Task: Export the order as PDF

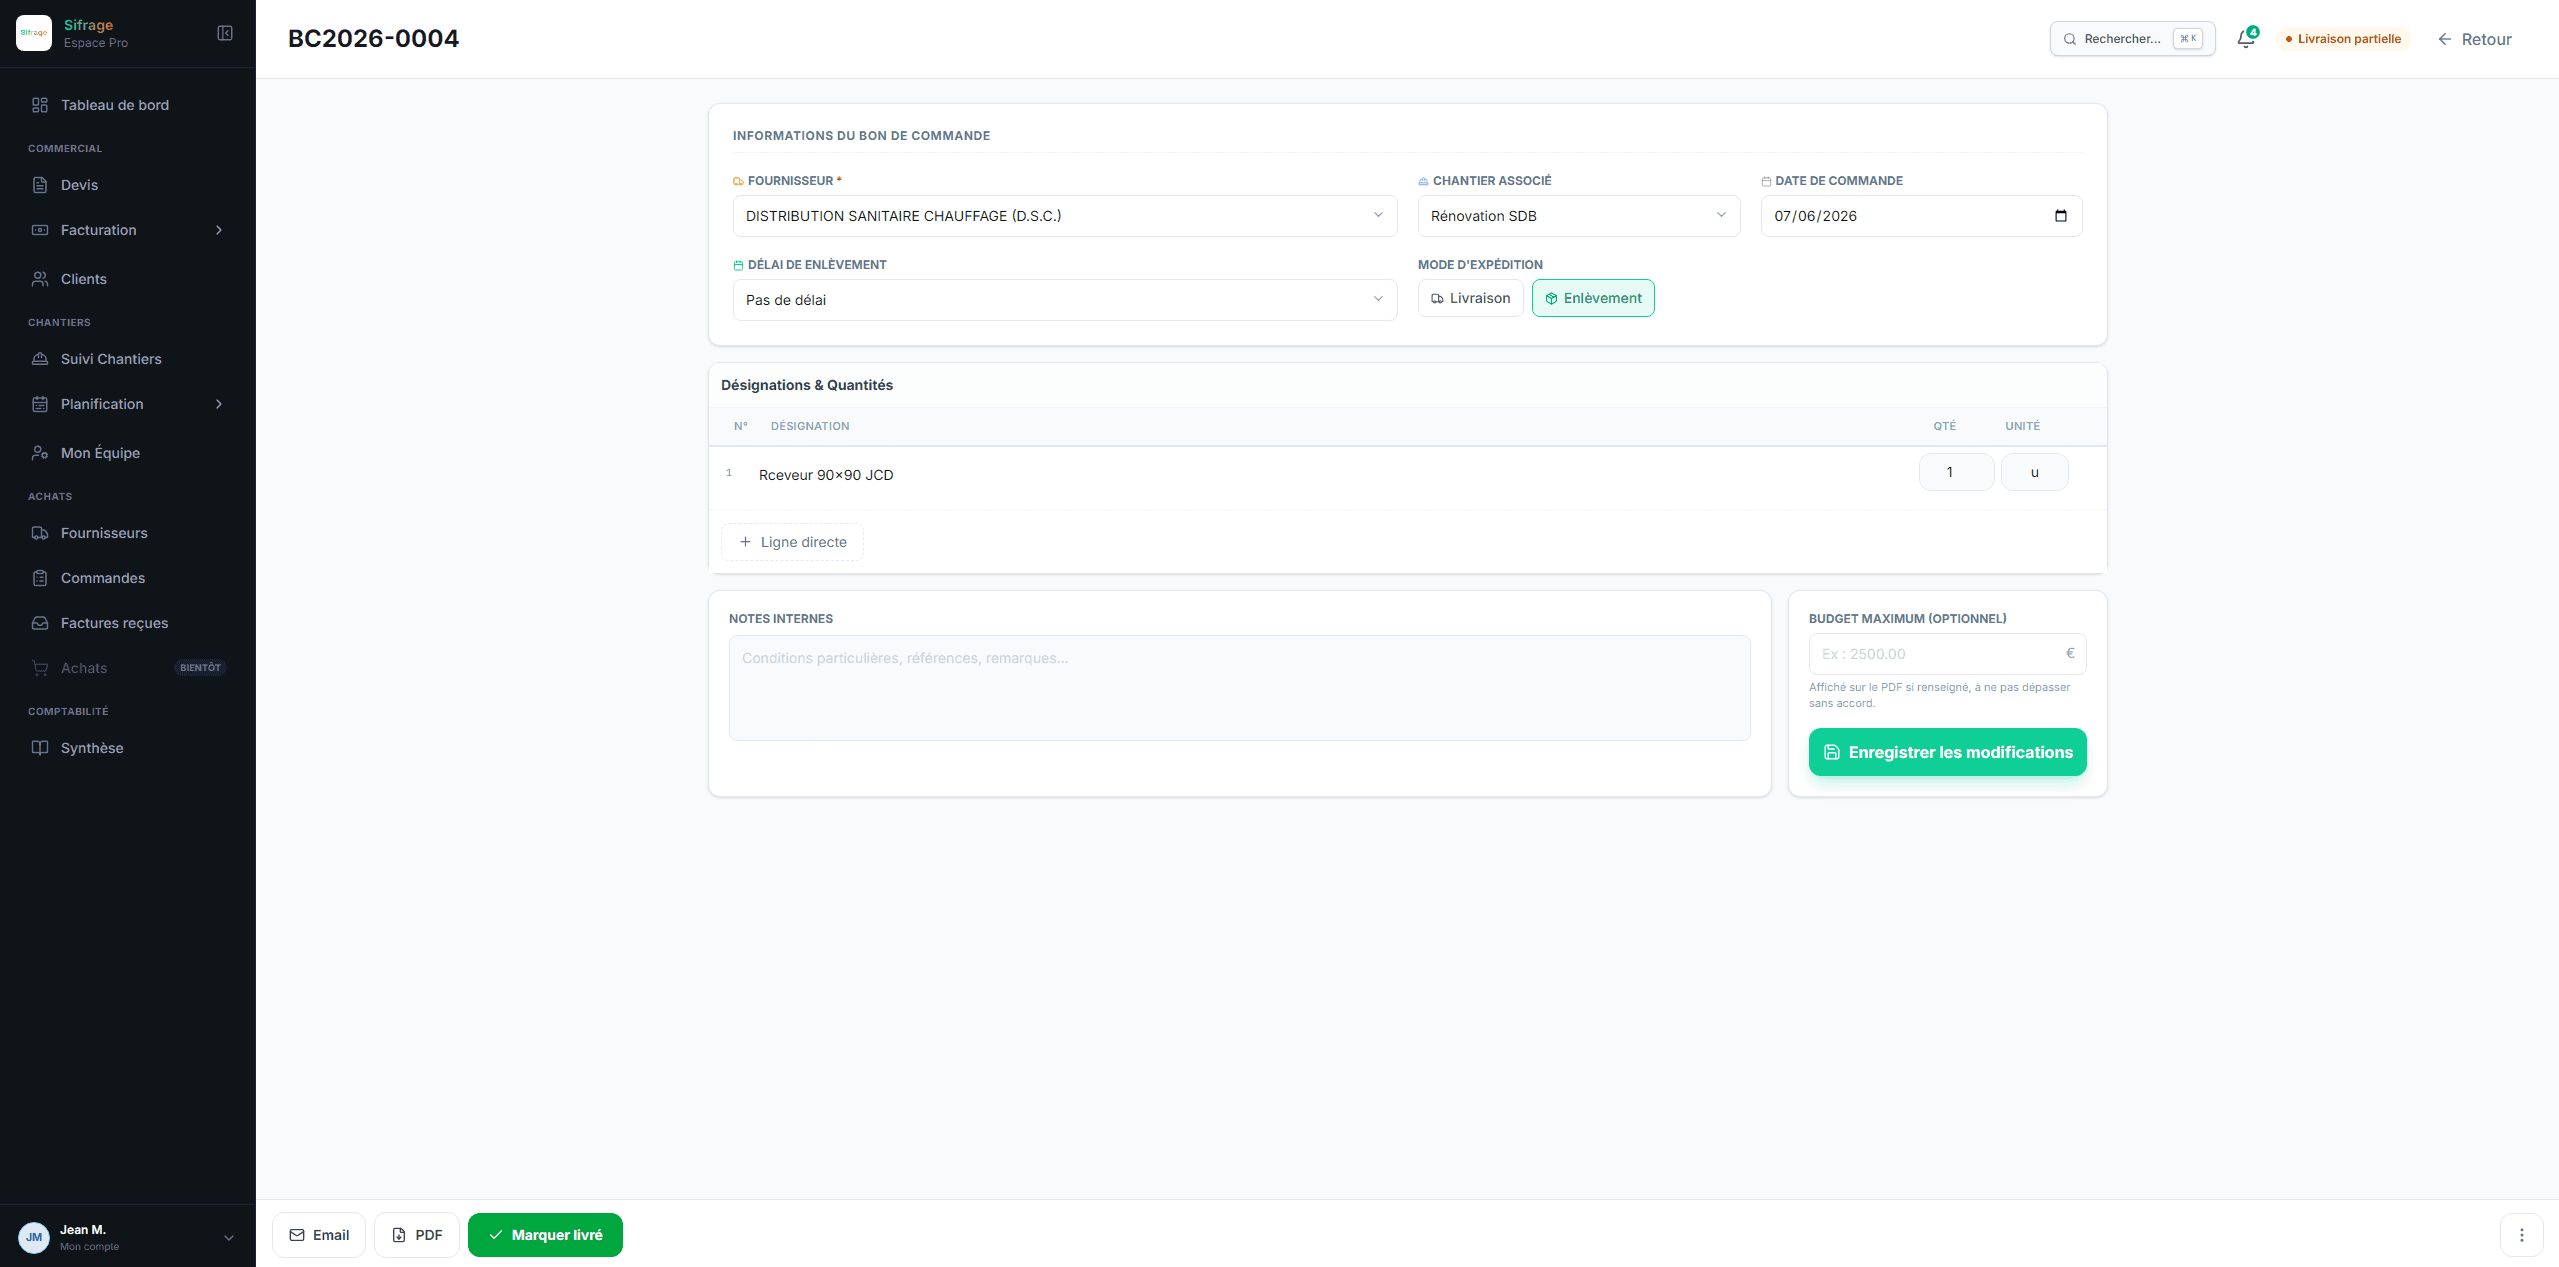Action: pos(417,1235)
